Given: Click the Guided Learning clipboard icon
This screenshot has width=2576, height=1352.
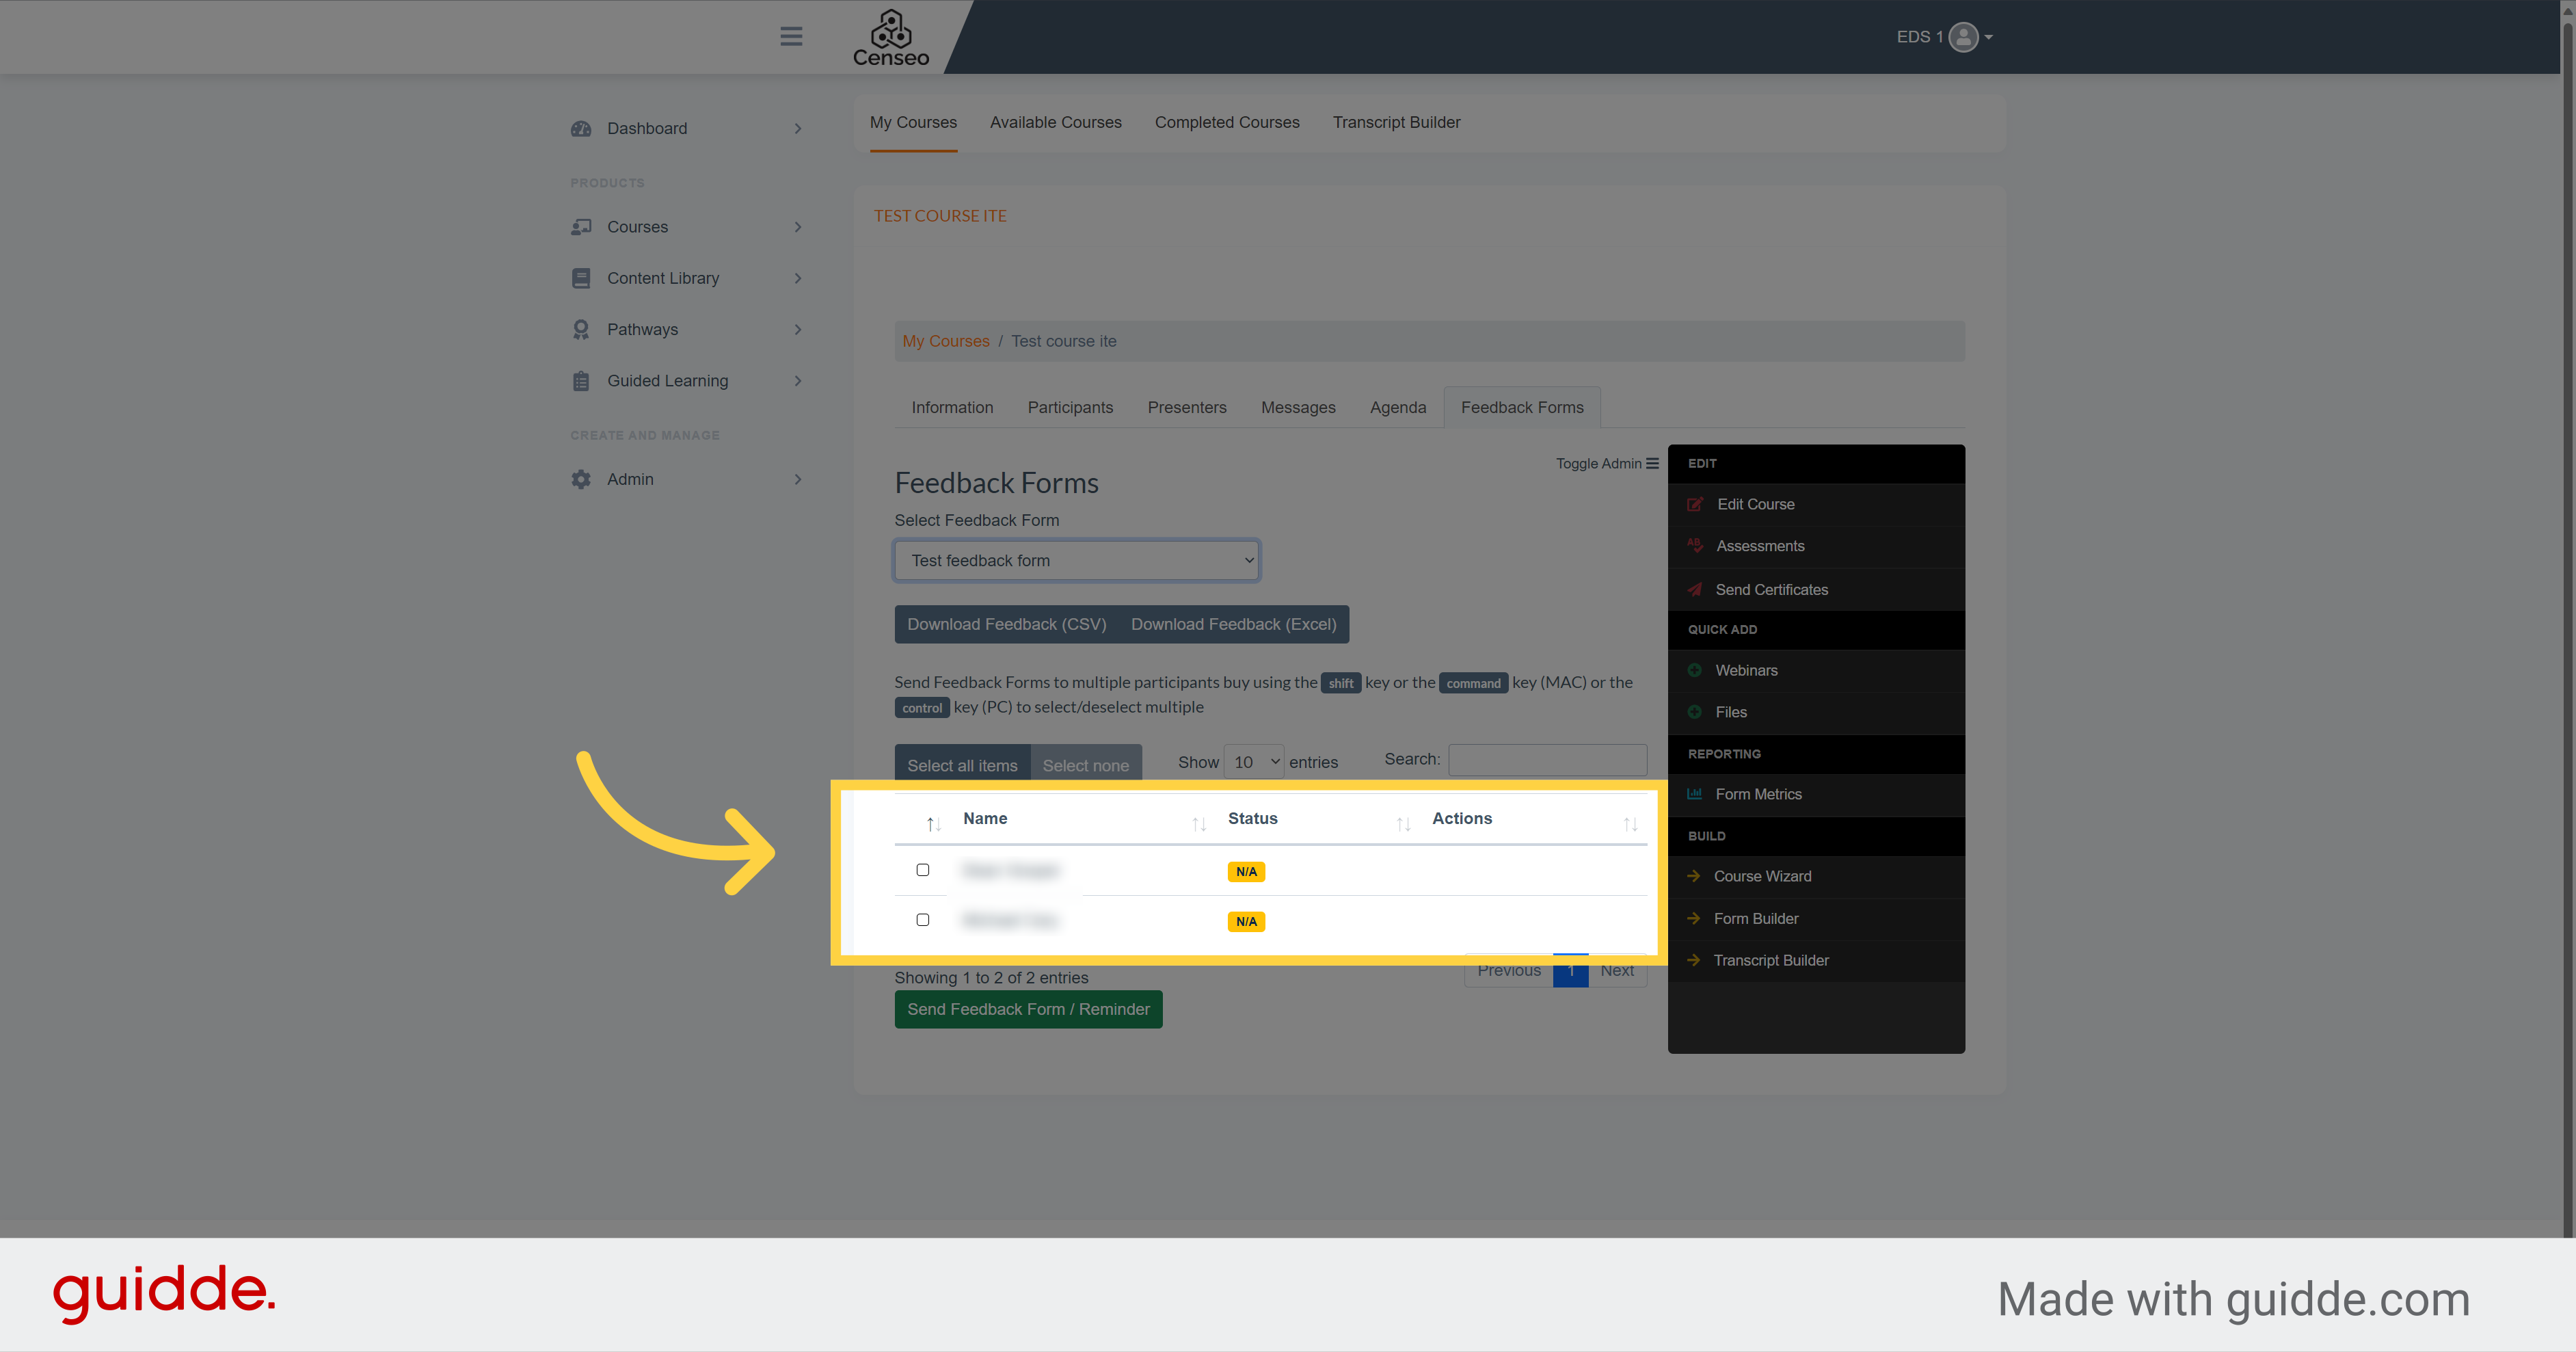Looking at the screenshot, I should pos(581,381).
